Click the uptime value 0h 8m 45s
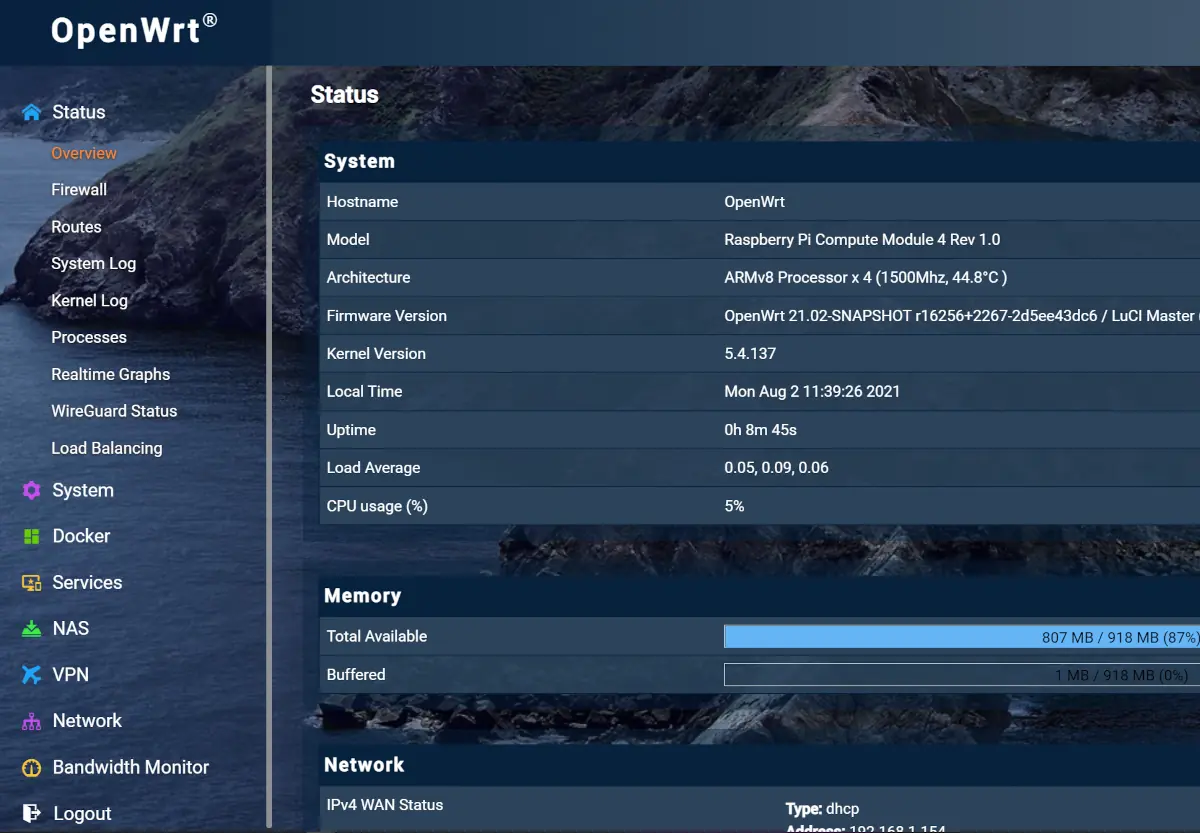Viewport: 1200px width, 833px height. pyautogui.click(x=760, y=430)
